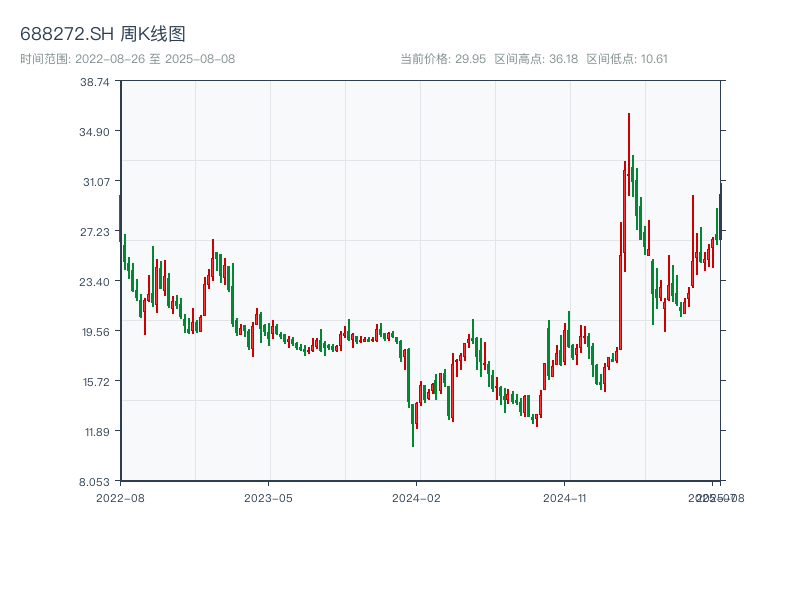The height and width of the screenshot is (600, 800).
Task: Click the y-axis value 38.74
Action: pyautogui.click(x=94, y=83)
